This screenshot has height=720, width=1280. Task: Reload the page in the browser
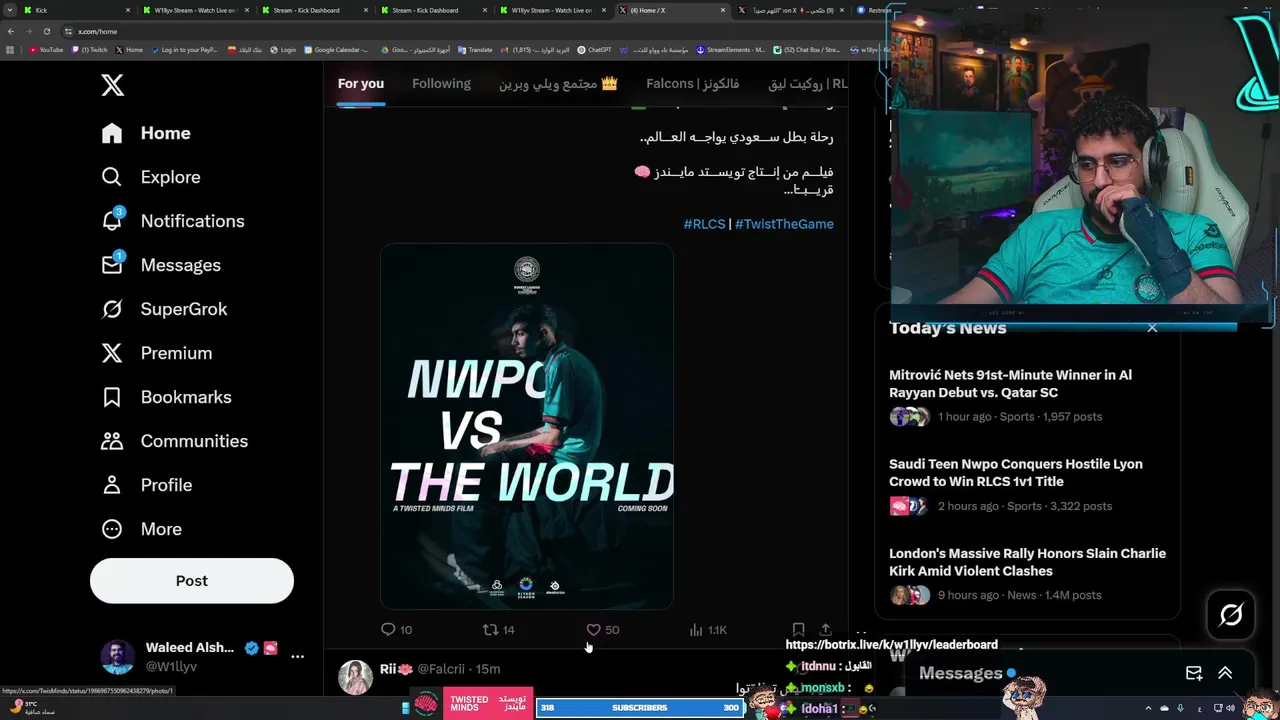click(x=46, y=31)
